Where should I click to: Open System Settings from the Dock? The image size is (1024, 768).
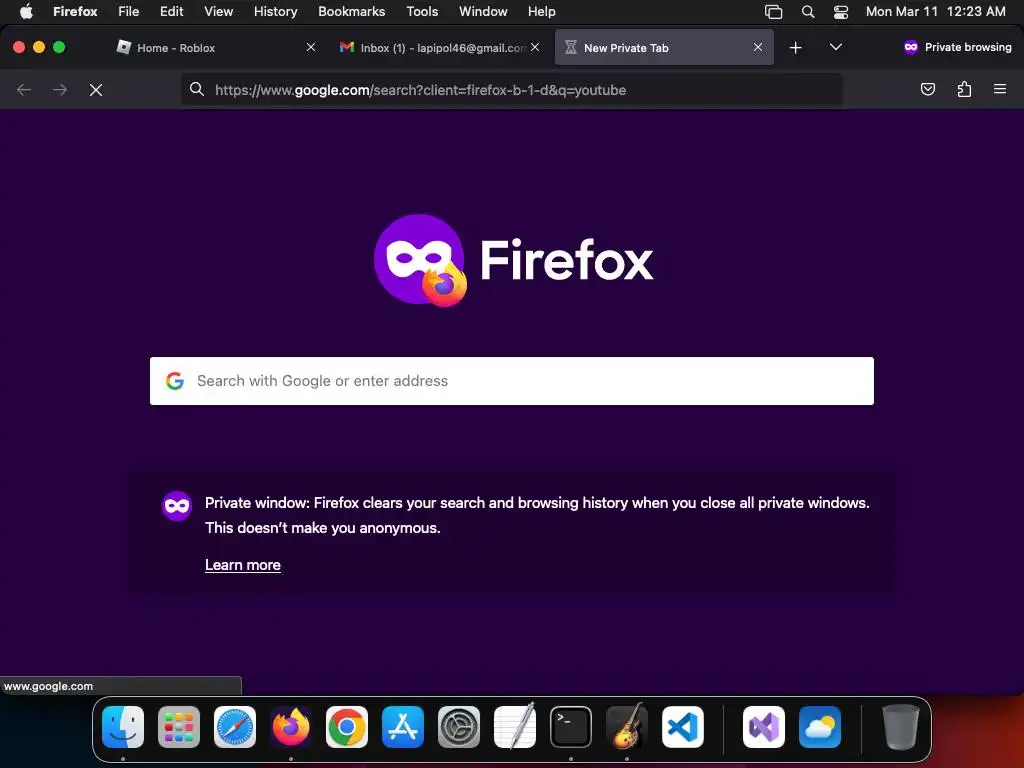click(458, 727)
